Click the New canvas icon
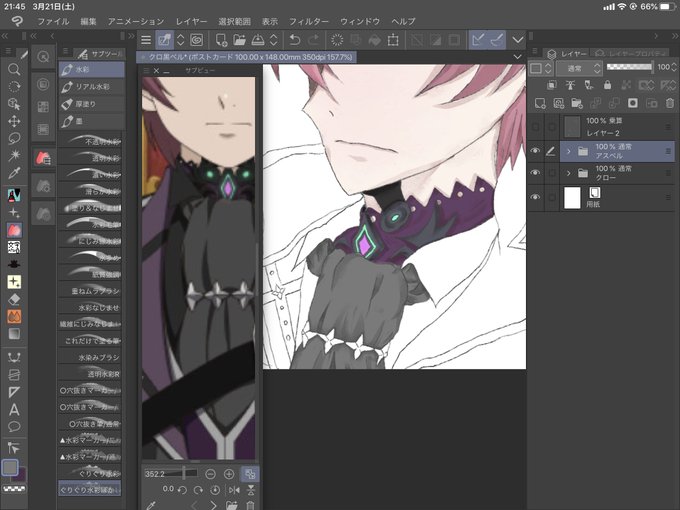Viewport: 680px width, 510px height. click(x=221, y=40)
